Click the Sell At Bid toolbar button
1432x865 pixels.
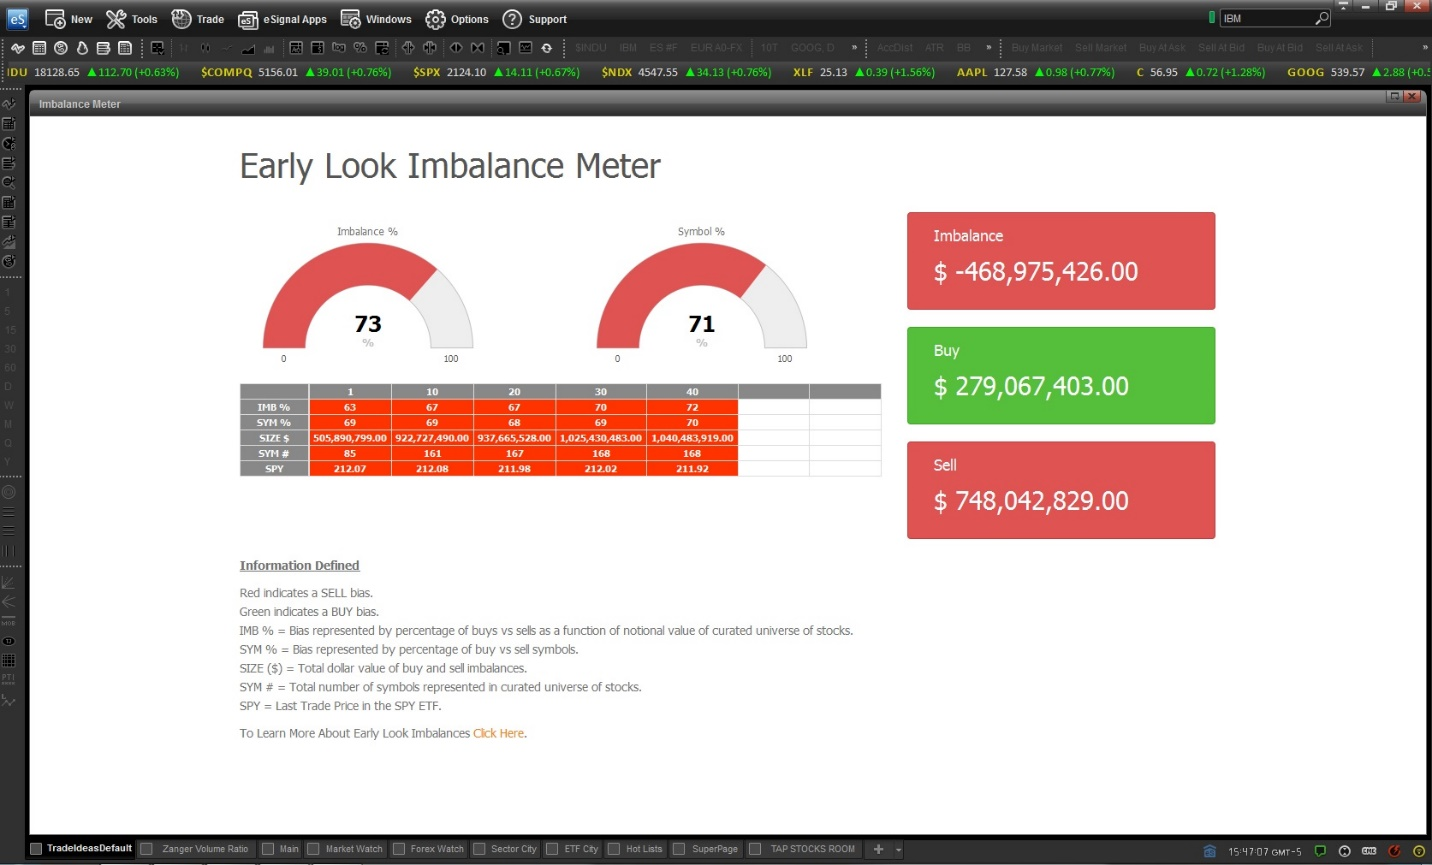[x=1221, y=47]
